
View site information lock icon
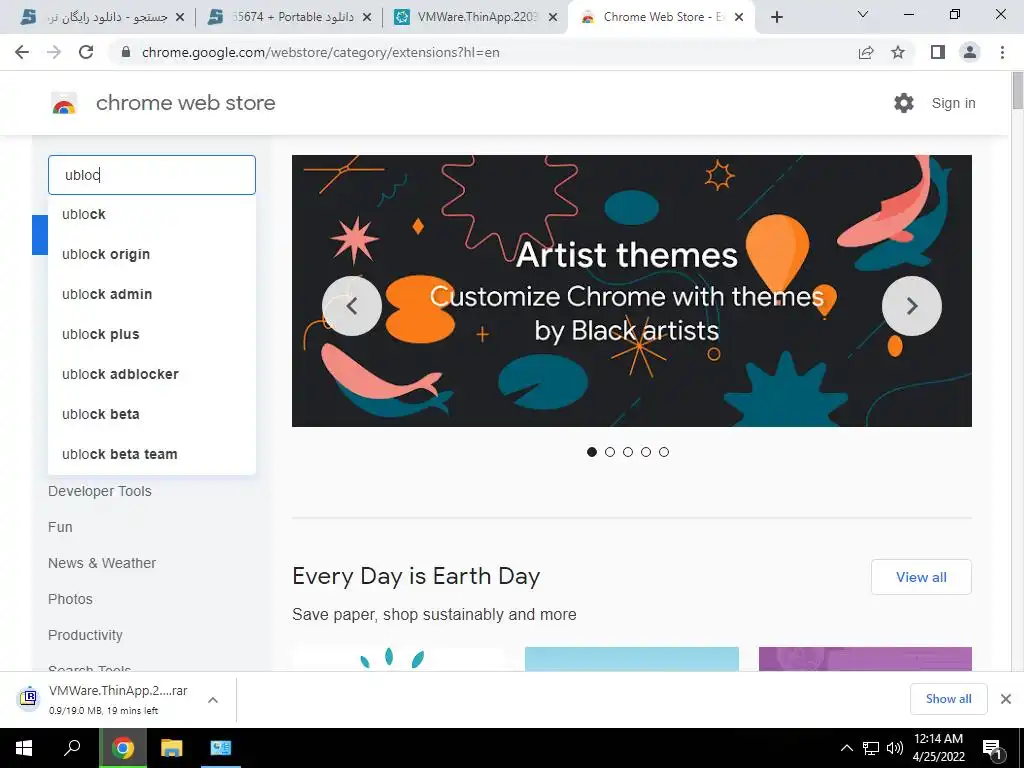click(x=126, y=52)
